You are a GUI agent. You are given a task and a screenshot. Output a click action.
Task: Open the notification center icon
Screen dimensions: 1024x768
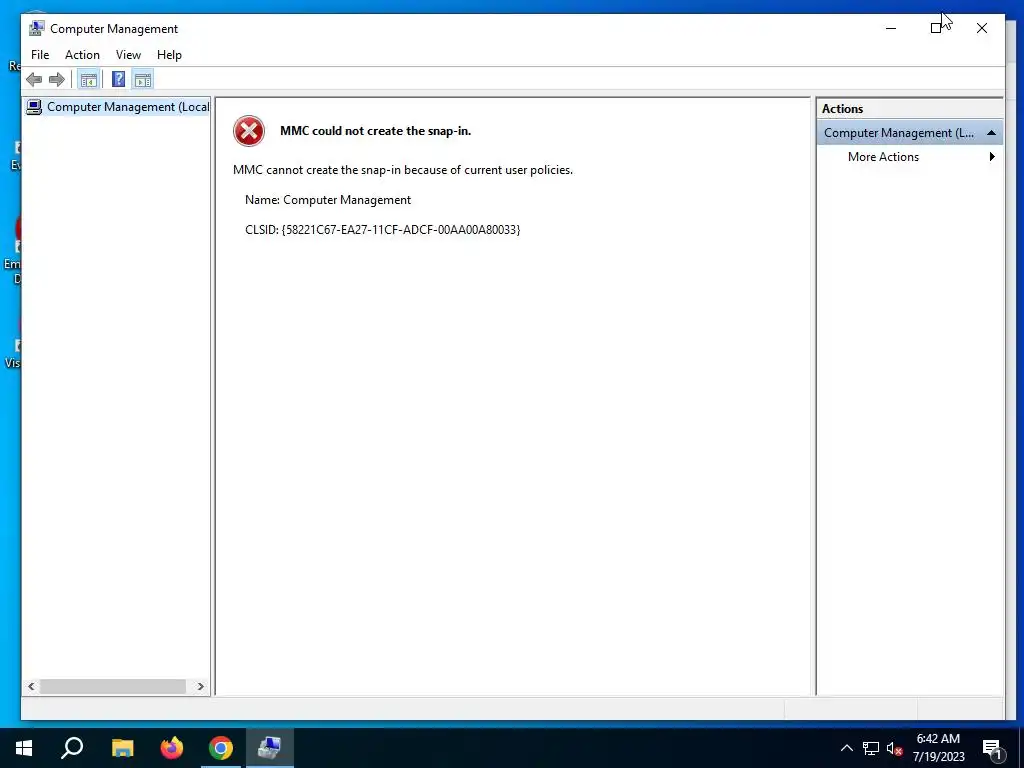tap(992, 749)
